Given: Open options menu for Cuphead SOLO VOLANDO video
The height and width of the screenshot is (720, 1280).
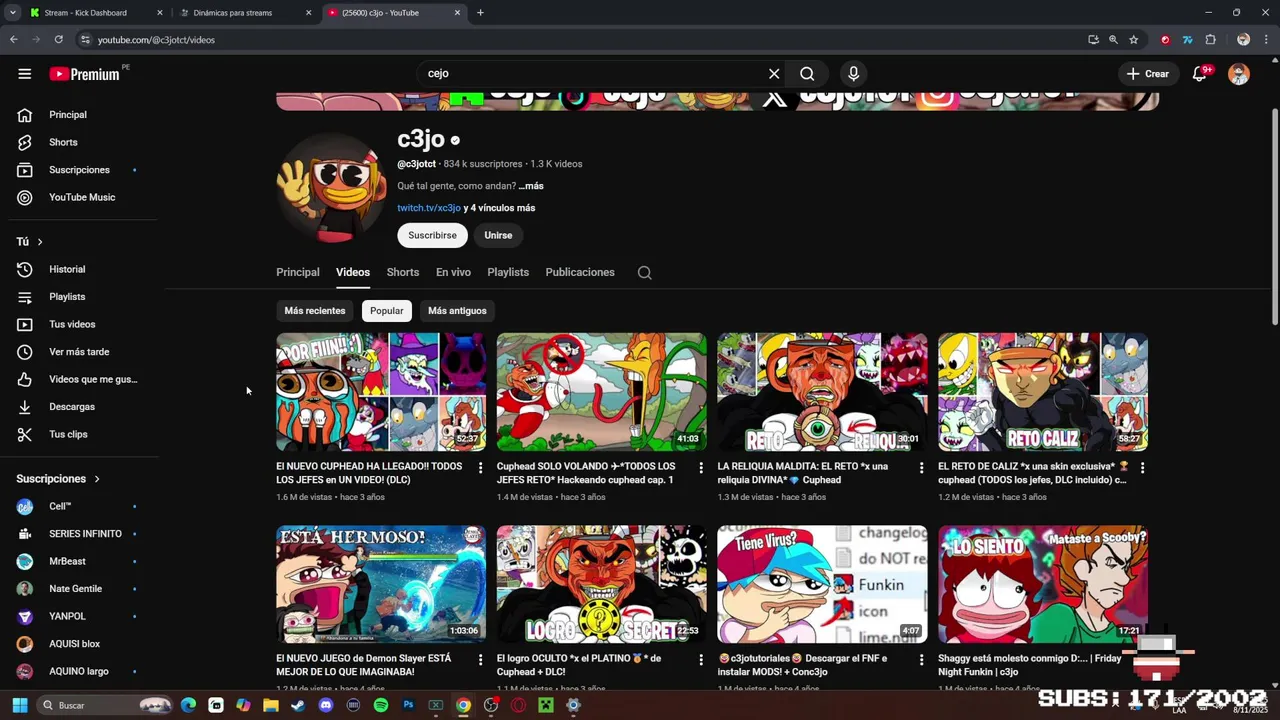Looking at the screenshot, I should pyautogui.click(x=701, y=468).
